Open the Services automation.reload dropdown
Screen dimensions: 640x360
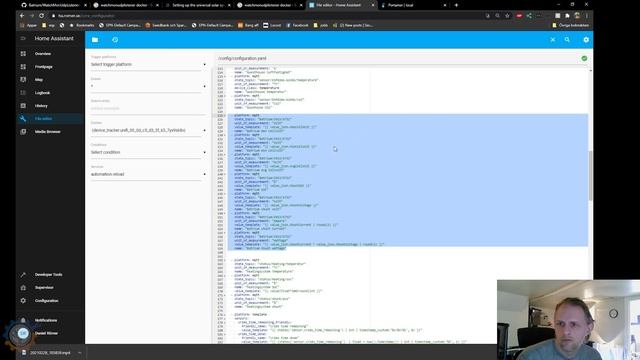(x=148, y=174)
